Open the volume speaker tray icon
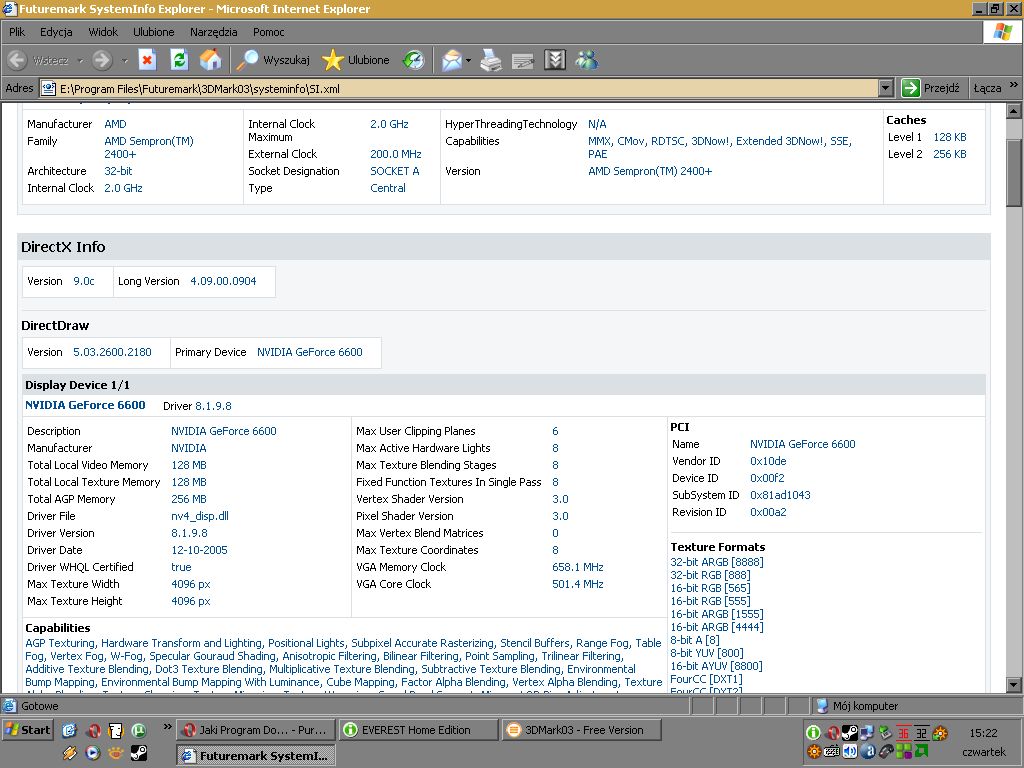 [850, 751]
